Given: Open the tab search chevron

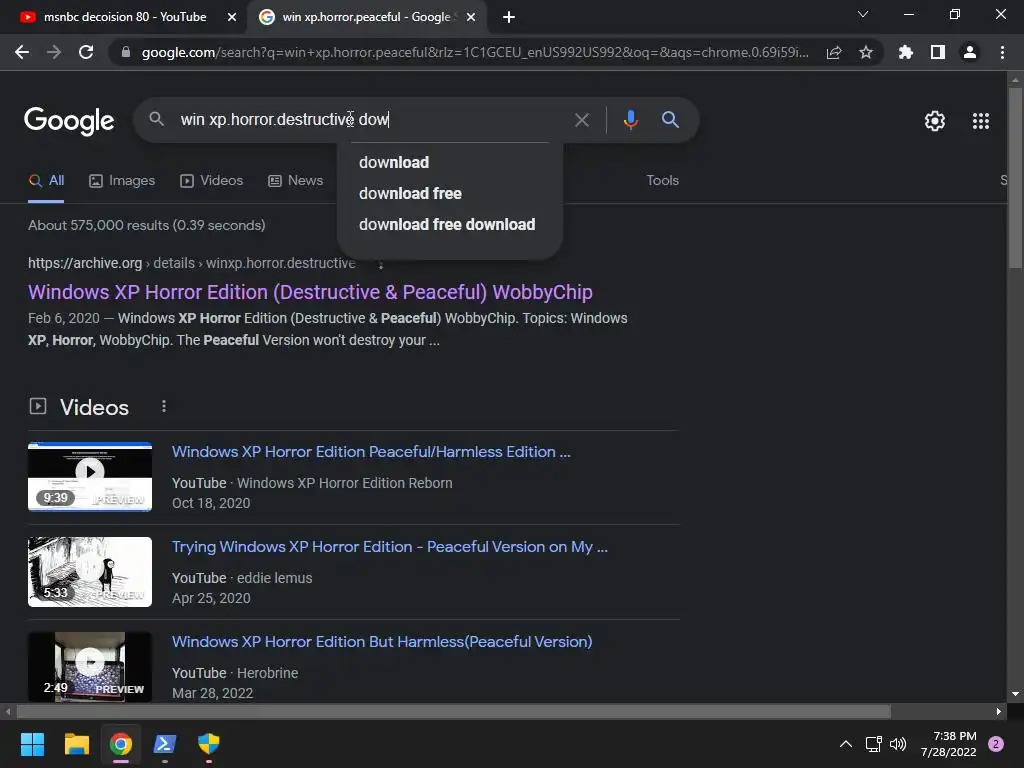Looking at the screenshot, I should tap(863, 14).
